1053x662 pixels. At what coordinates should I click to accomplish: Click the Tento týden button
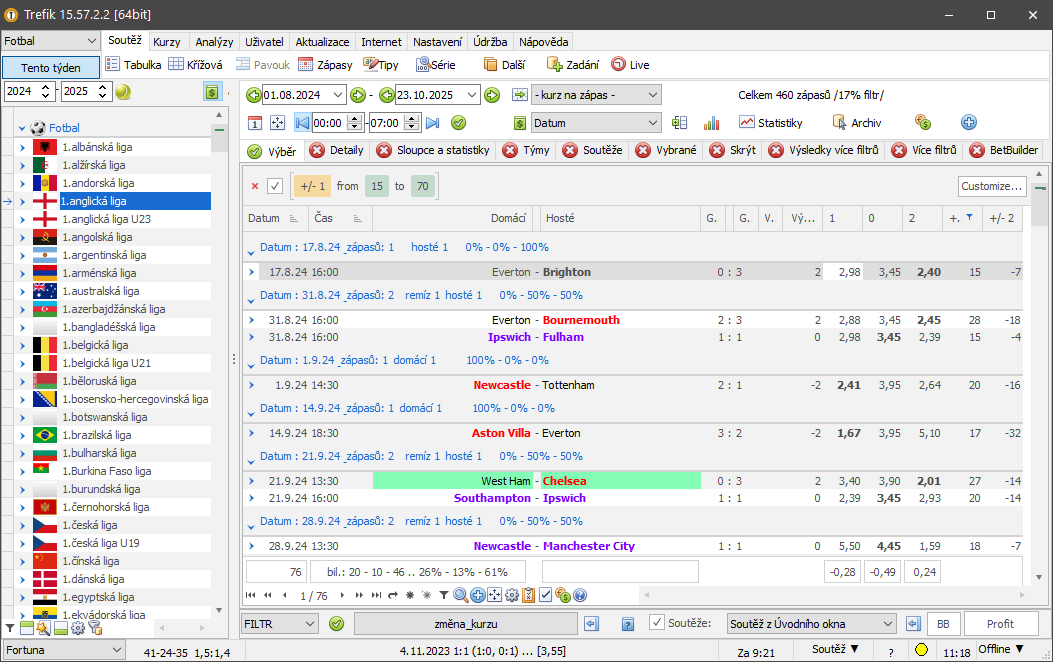point(50,67)
